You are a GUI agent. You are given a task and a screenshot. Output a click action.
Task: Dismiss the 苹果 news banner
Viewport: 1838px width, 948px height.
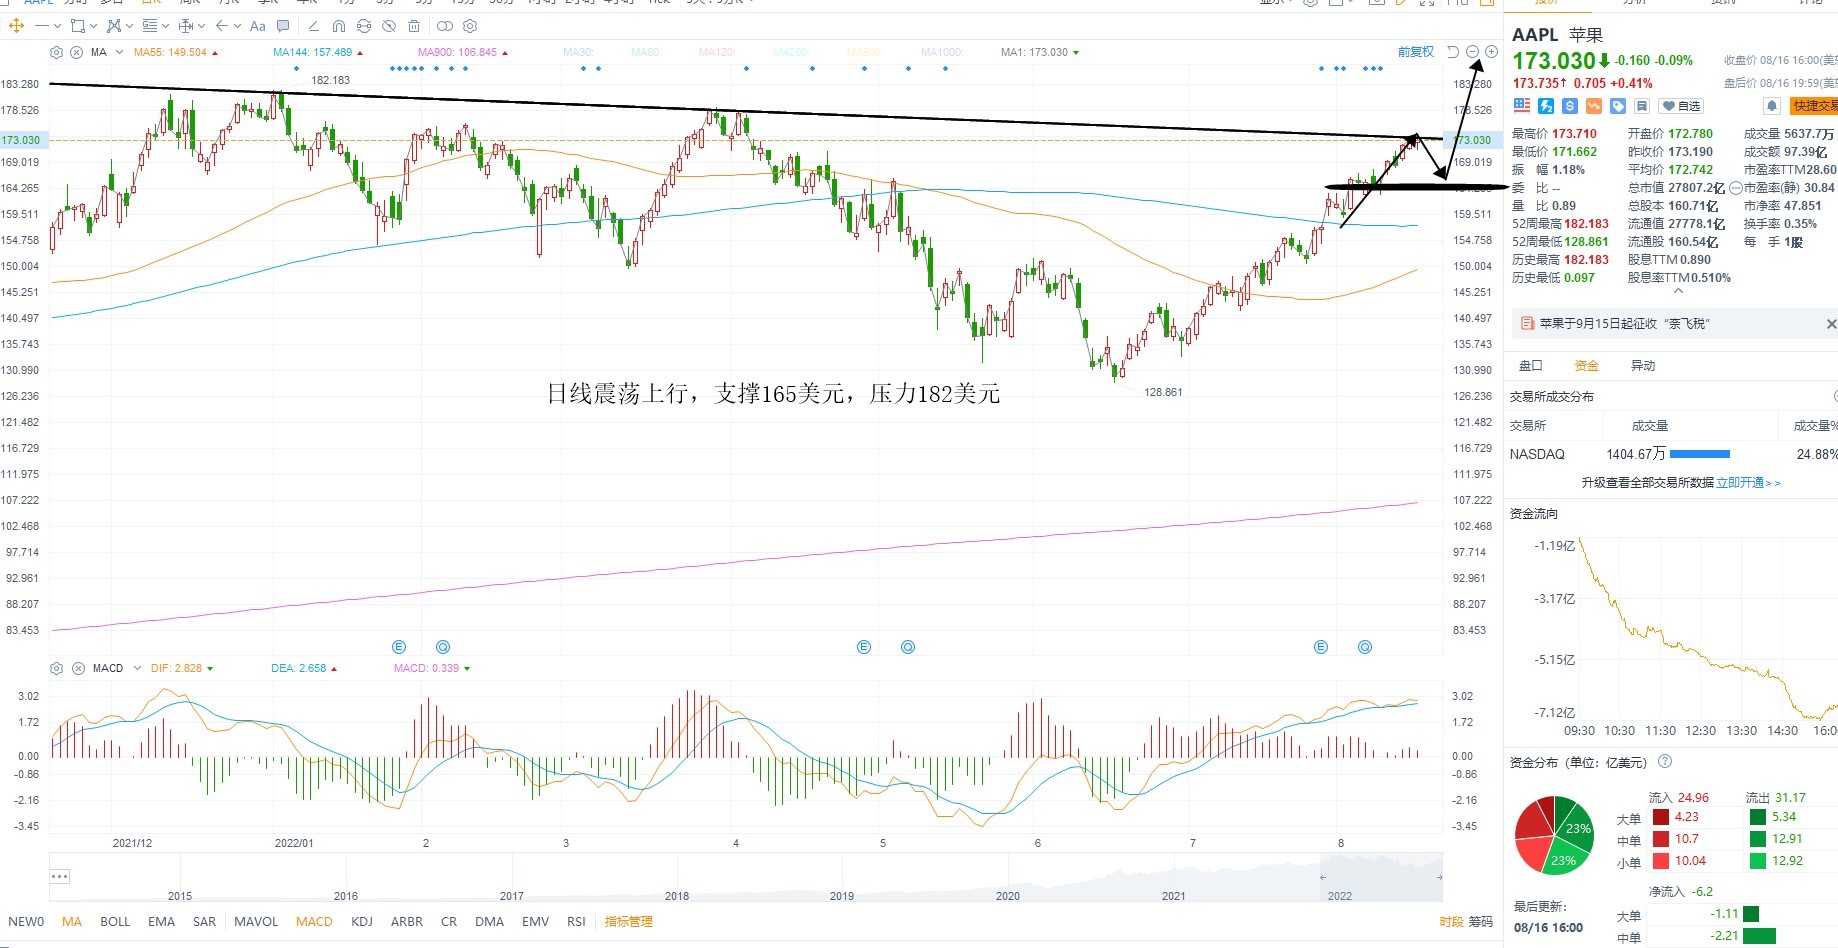click(1831, 324)
